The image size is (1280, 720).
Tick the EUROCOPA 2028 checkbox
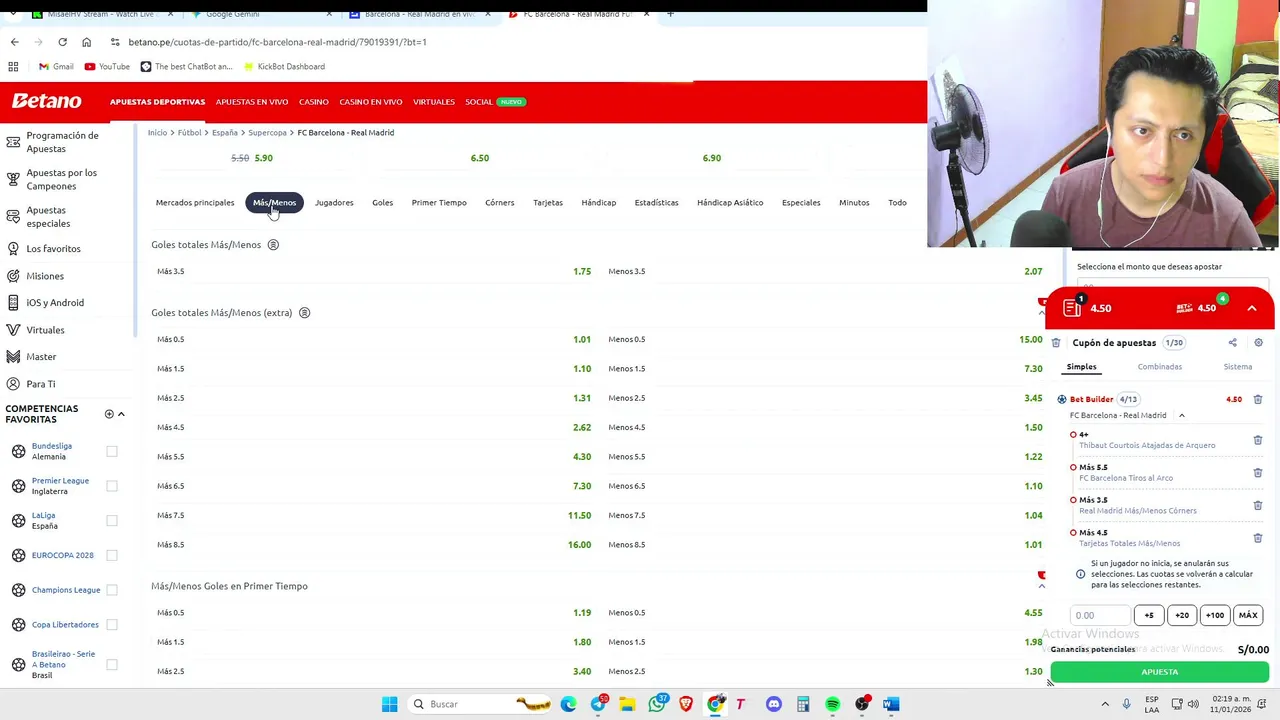click(112, 555)
